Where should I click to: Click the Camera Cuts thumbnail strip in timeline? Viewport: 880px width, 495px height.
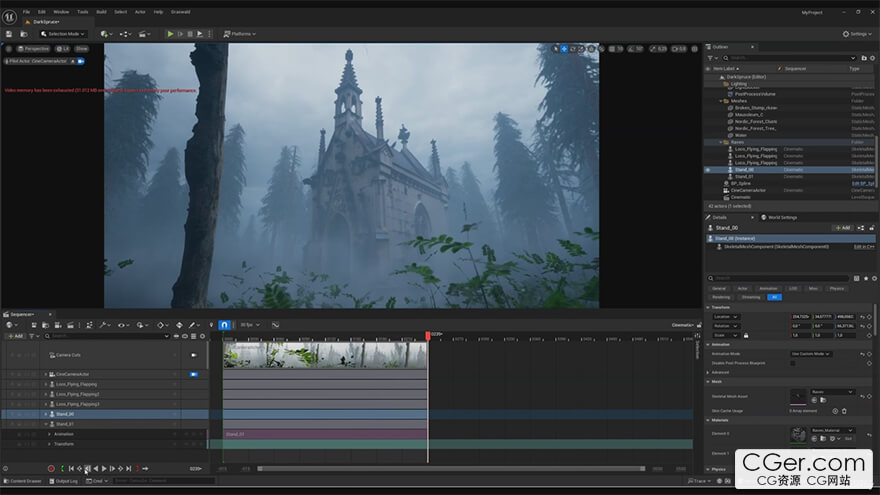coord(325,356)
